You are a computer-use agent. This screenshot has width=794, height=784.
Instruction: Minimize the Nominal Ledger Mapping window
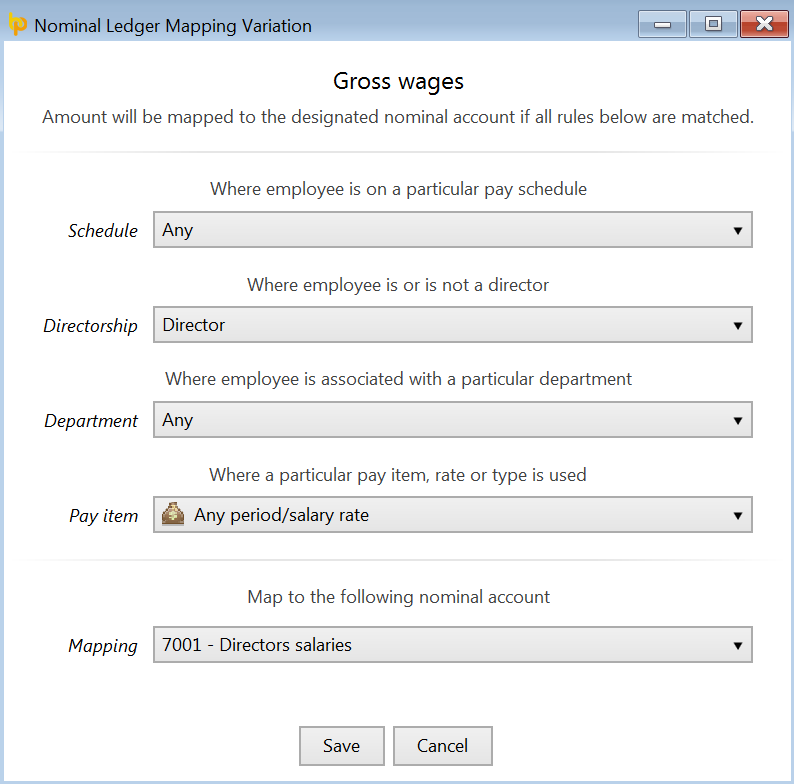[662, 24]
